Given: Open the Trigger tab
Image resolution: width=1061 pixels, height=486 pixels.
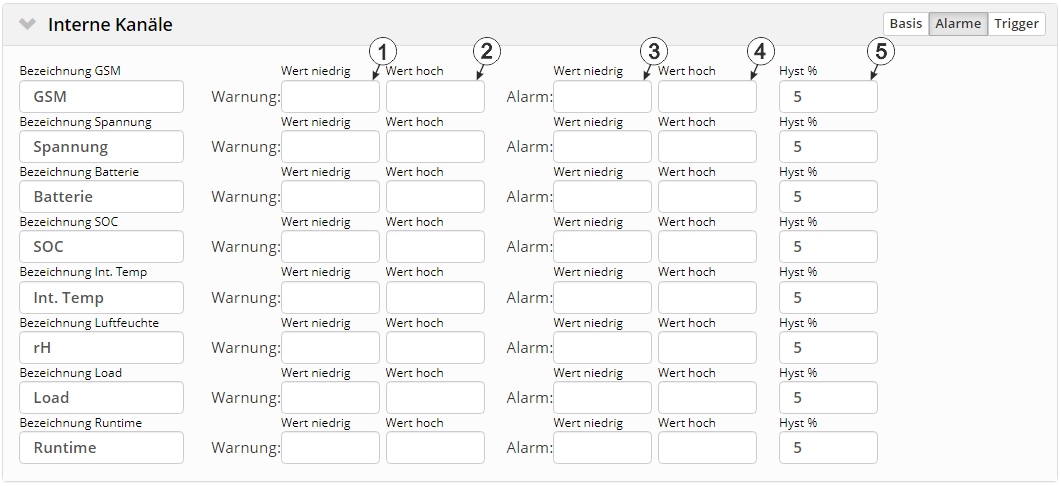Looking at the screenshot, I should click(1016, 24).
